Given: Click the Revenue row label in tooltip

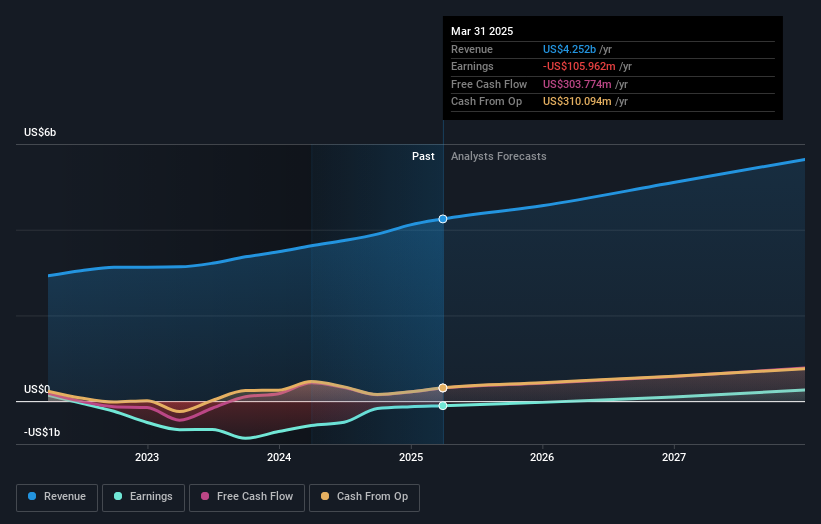Looking at the screenshot, I should click(472, 49).
